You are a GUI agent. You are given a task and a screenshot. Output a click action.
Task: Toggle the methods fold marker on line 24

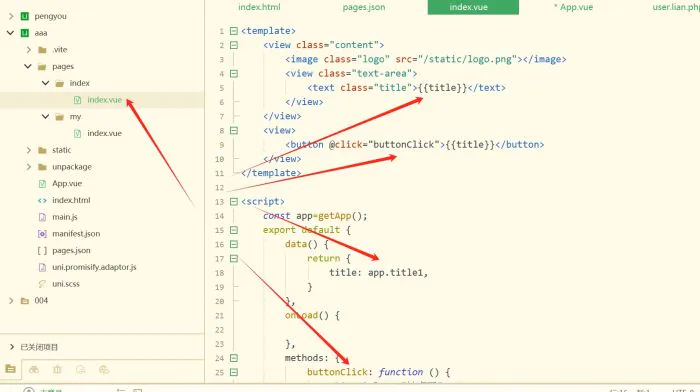(233, 358)
